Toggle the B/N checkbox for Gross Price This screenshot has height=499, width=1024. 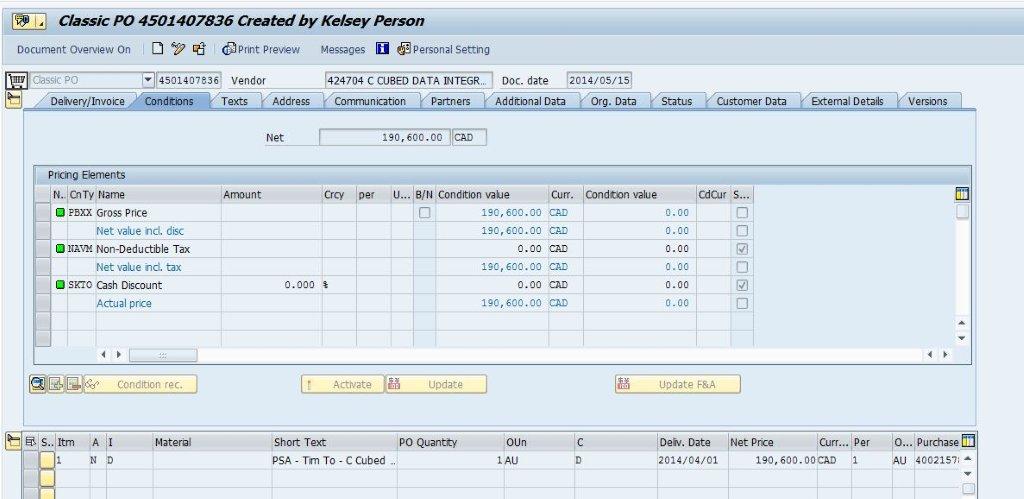pos(425,213)
